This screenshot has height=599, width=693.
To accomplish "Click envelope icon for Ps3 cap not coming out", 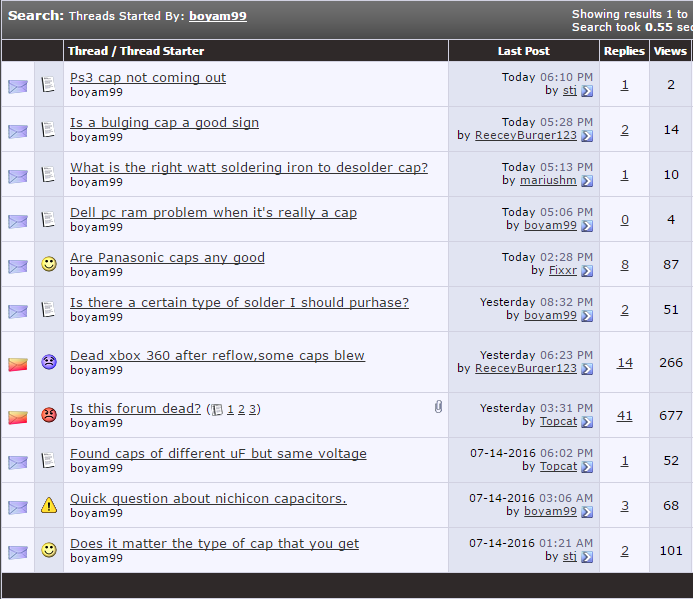I will pyautogui.click(x=18, y=86).
